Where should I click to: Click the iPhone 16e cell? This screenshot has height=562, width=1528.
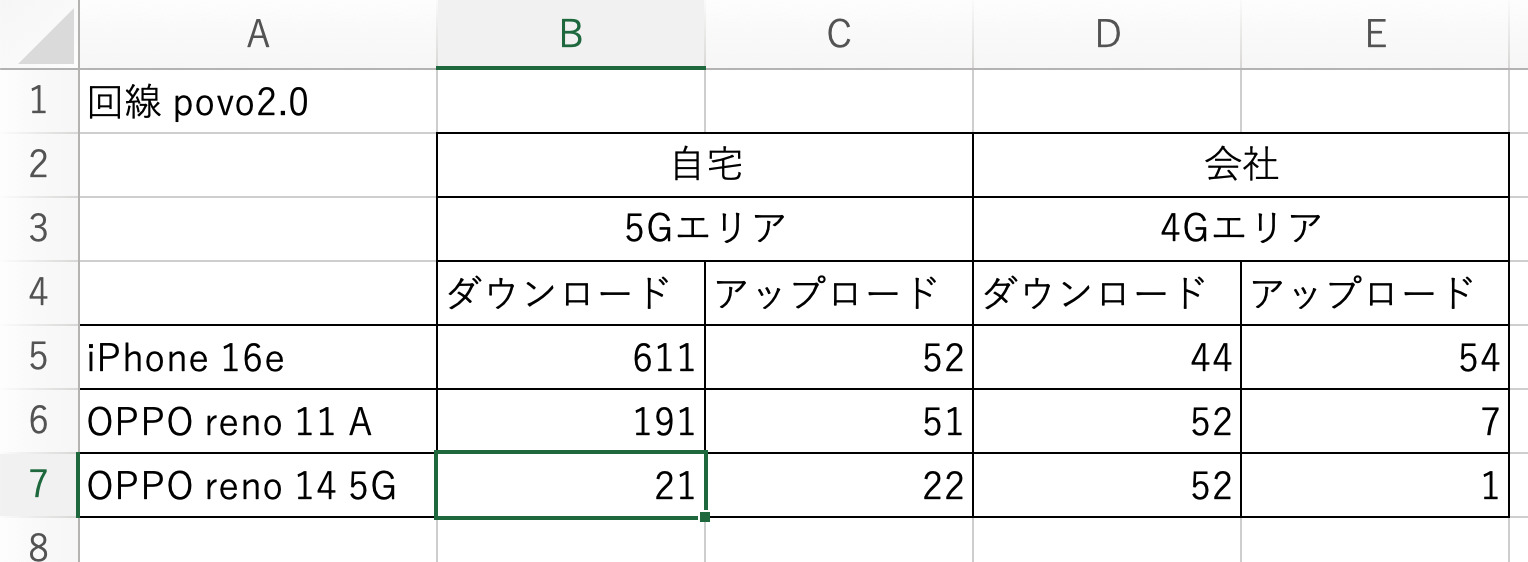[258, 357]
